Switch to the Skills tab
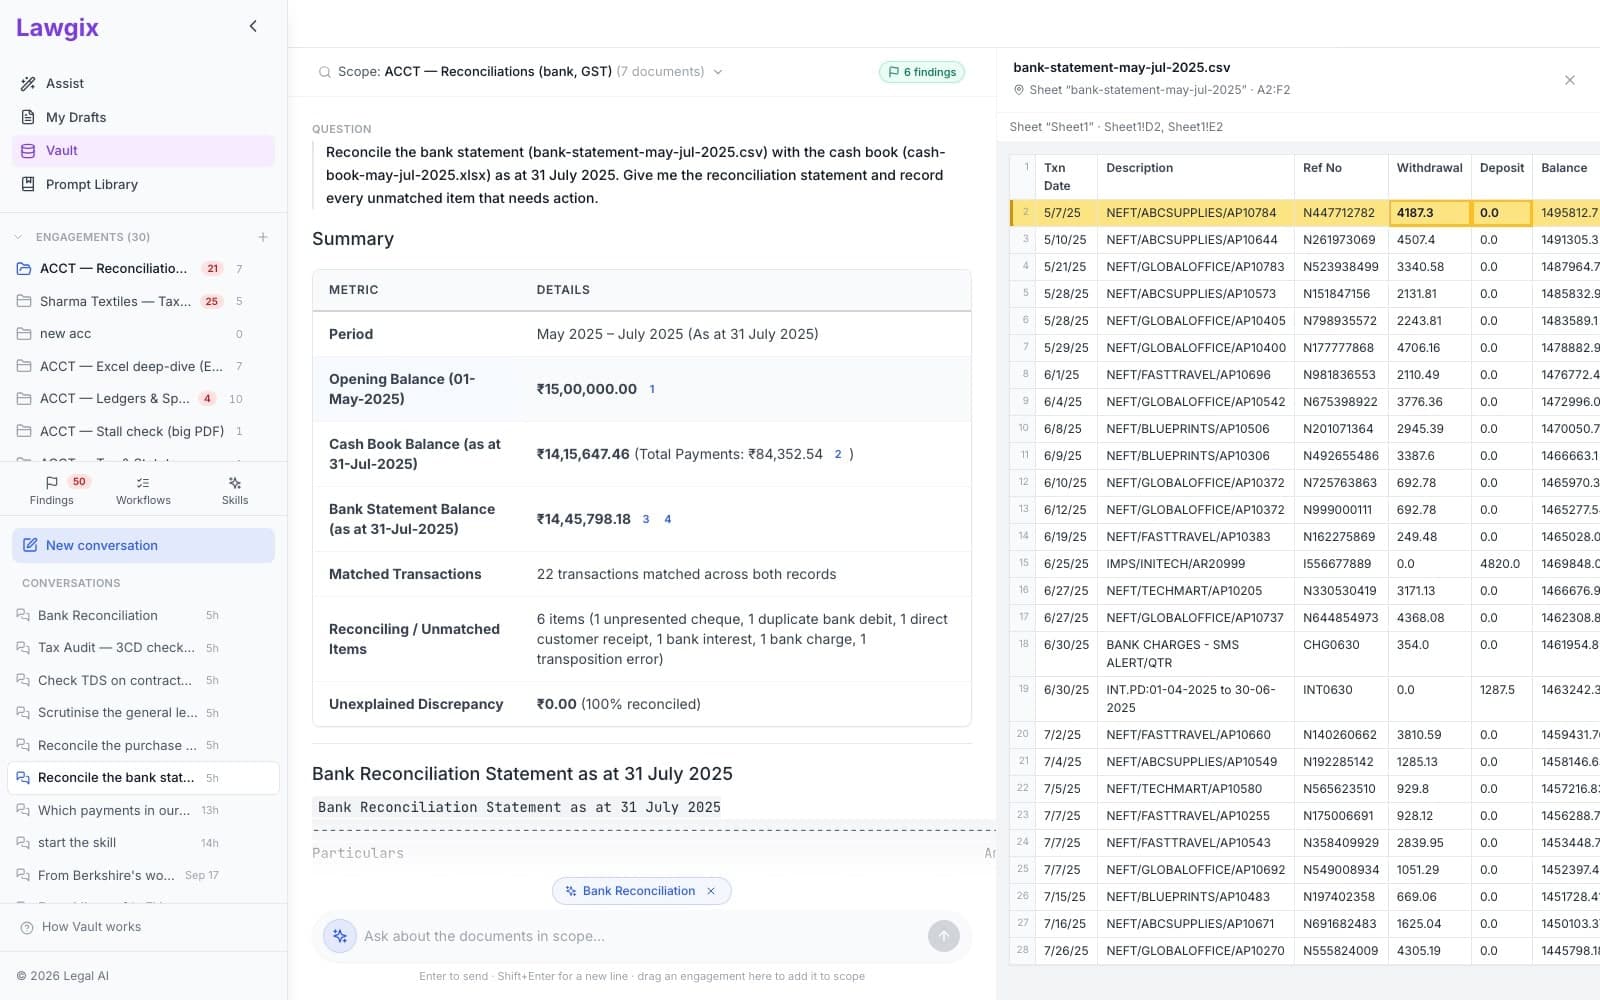 coord(235,490)
